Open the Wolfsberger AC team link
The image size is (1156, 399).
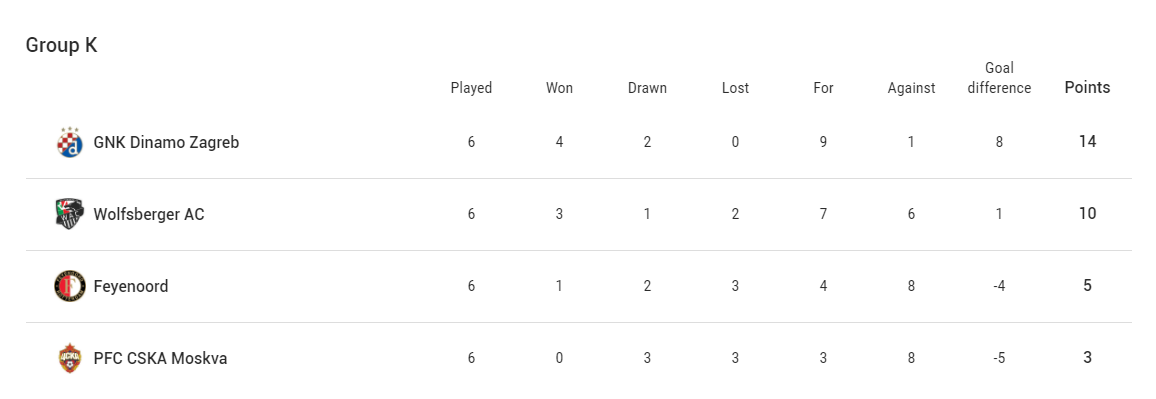pos(149,215)
